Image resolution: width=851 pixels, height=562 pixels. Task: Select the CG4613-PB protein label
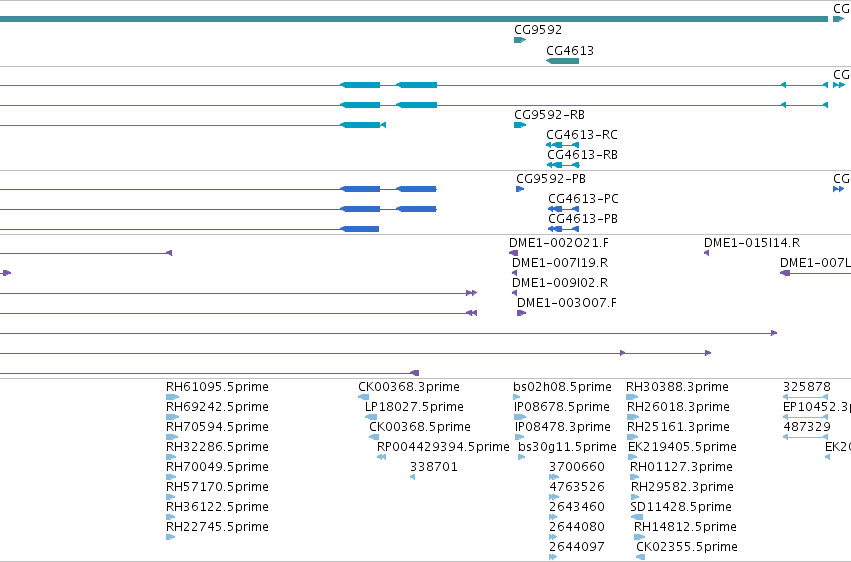[583, 219]
